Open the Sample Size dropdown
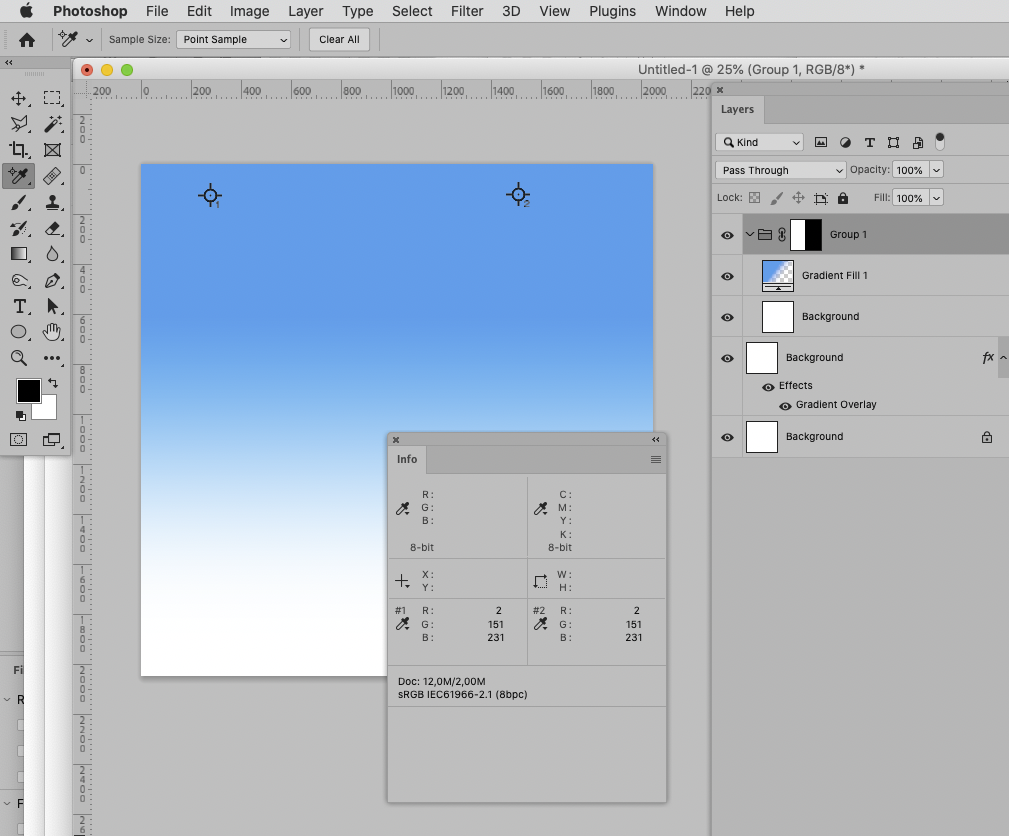Image resolution: width=1009 pixels, height=836 pixels. point(233,39)
